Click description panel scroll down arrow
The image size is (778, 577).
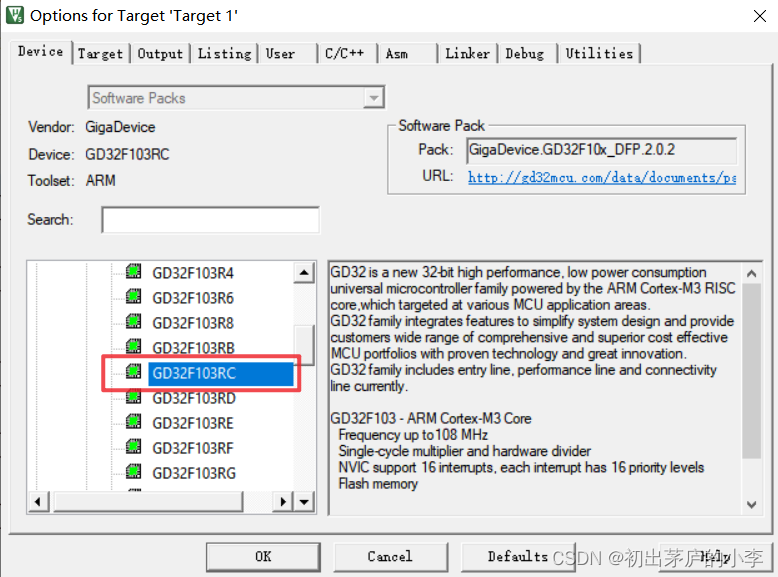[752, 505]
